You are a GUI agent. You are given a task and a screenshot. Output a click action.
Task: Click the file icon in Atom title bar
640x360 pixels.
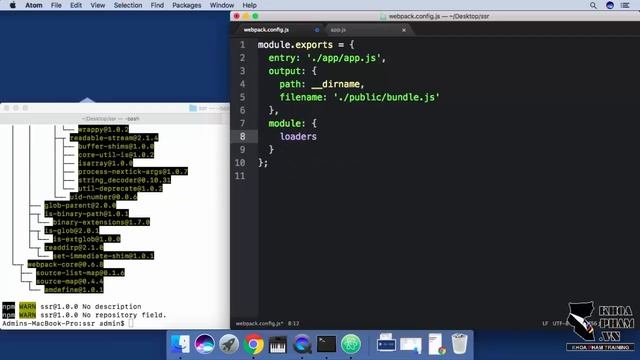point(383,16)
